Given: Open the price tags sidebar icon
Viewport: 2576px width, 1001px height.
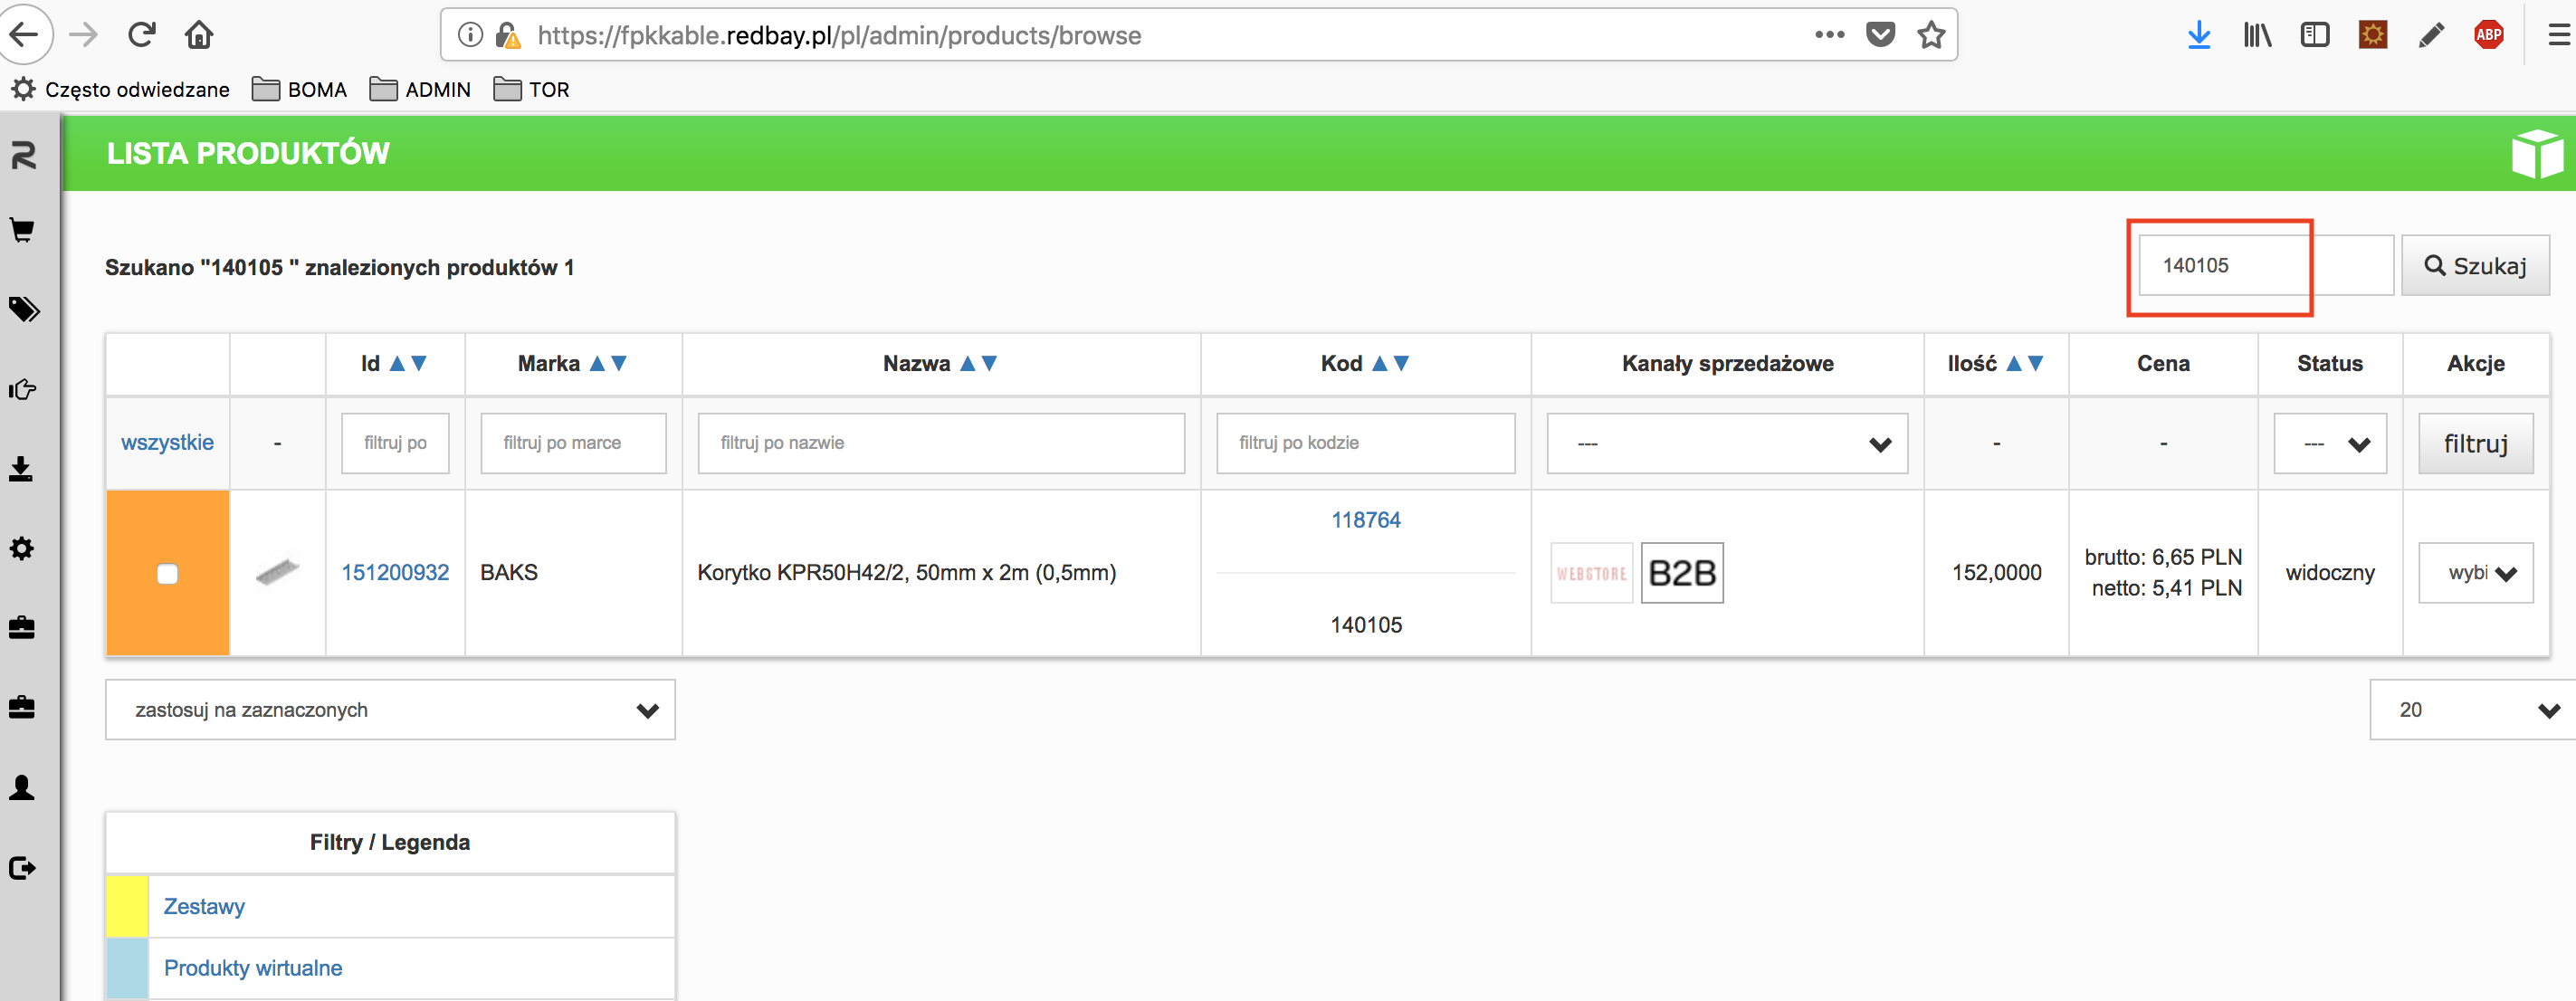Looking at the screenshot, I should click(23, 310).
